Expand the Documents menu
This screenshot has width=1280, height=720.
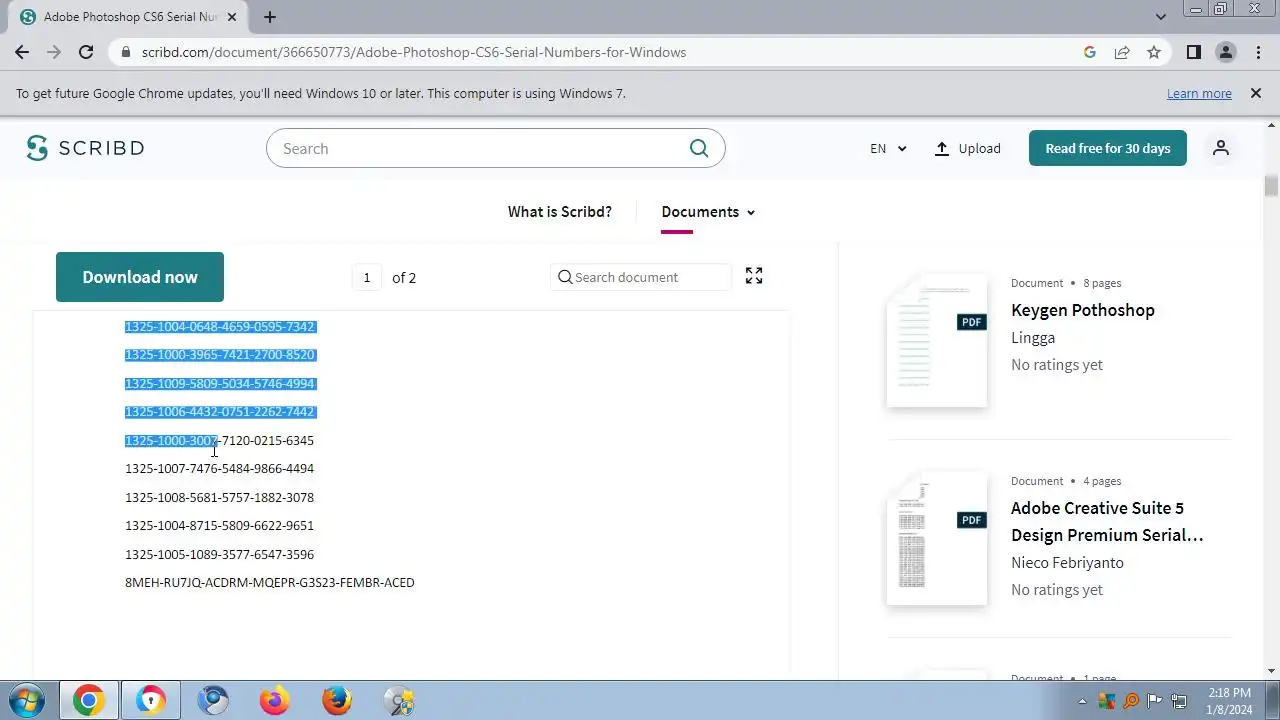coord(708,212)
